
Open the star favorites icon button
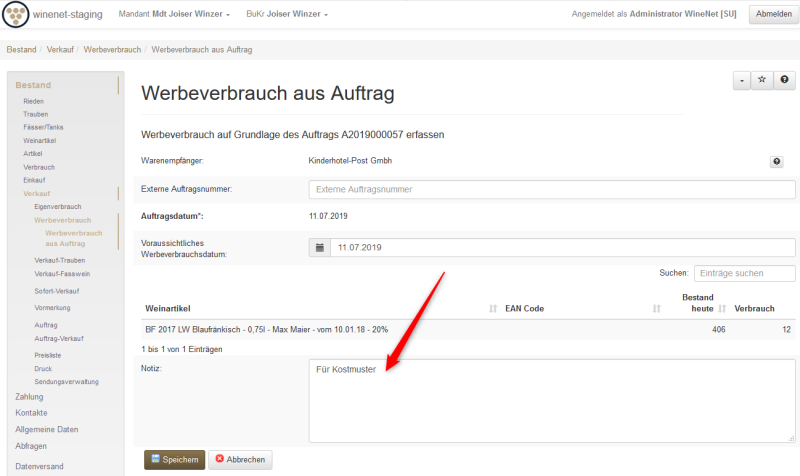pyautogui.click(x=762, y=80)
